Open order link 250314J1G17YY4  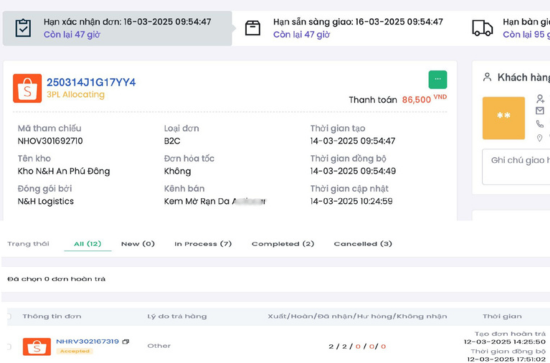point(91,82)
